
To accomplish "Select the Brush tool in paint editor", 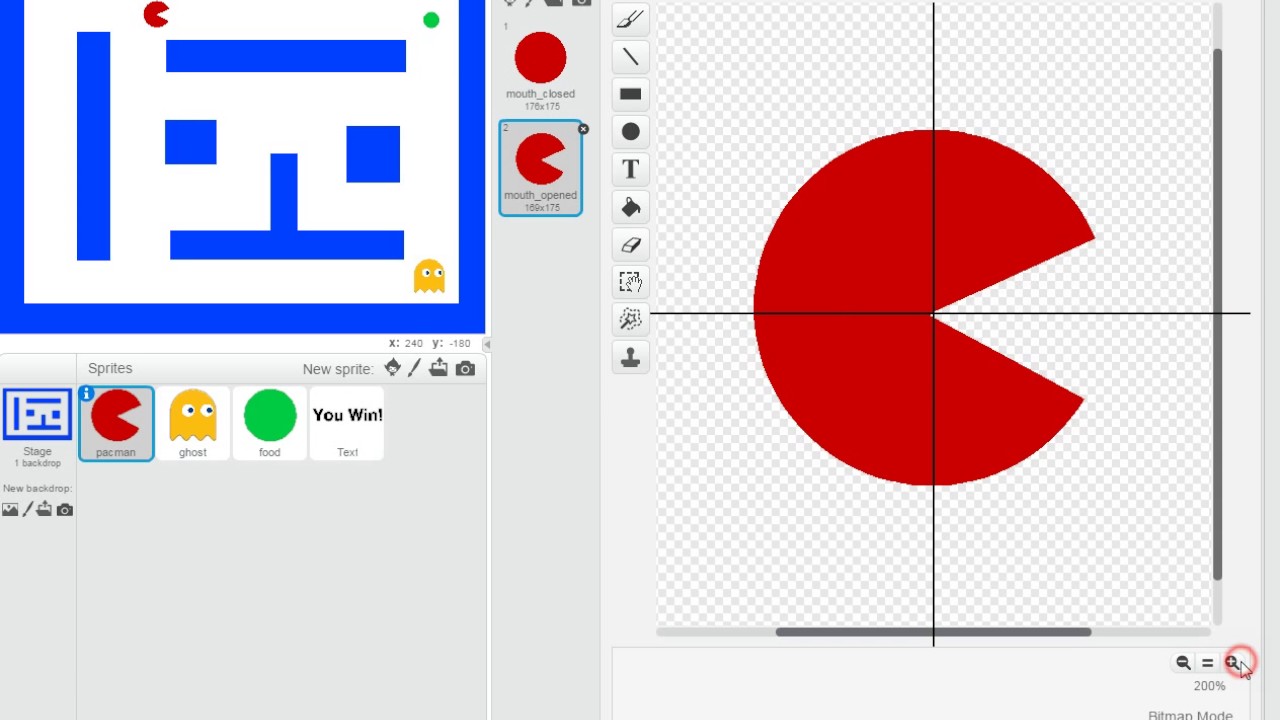I will 630,19.
